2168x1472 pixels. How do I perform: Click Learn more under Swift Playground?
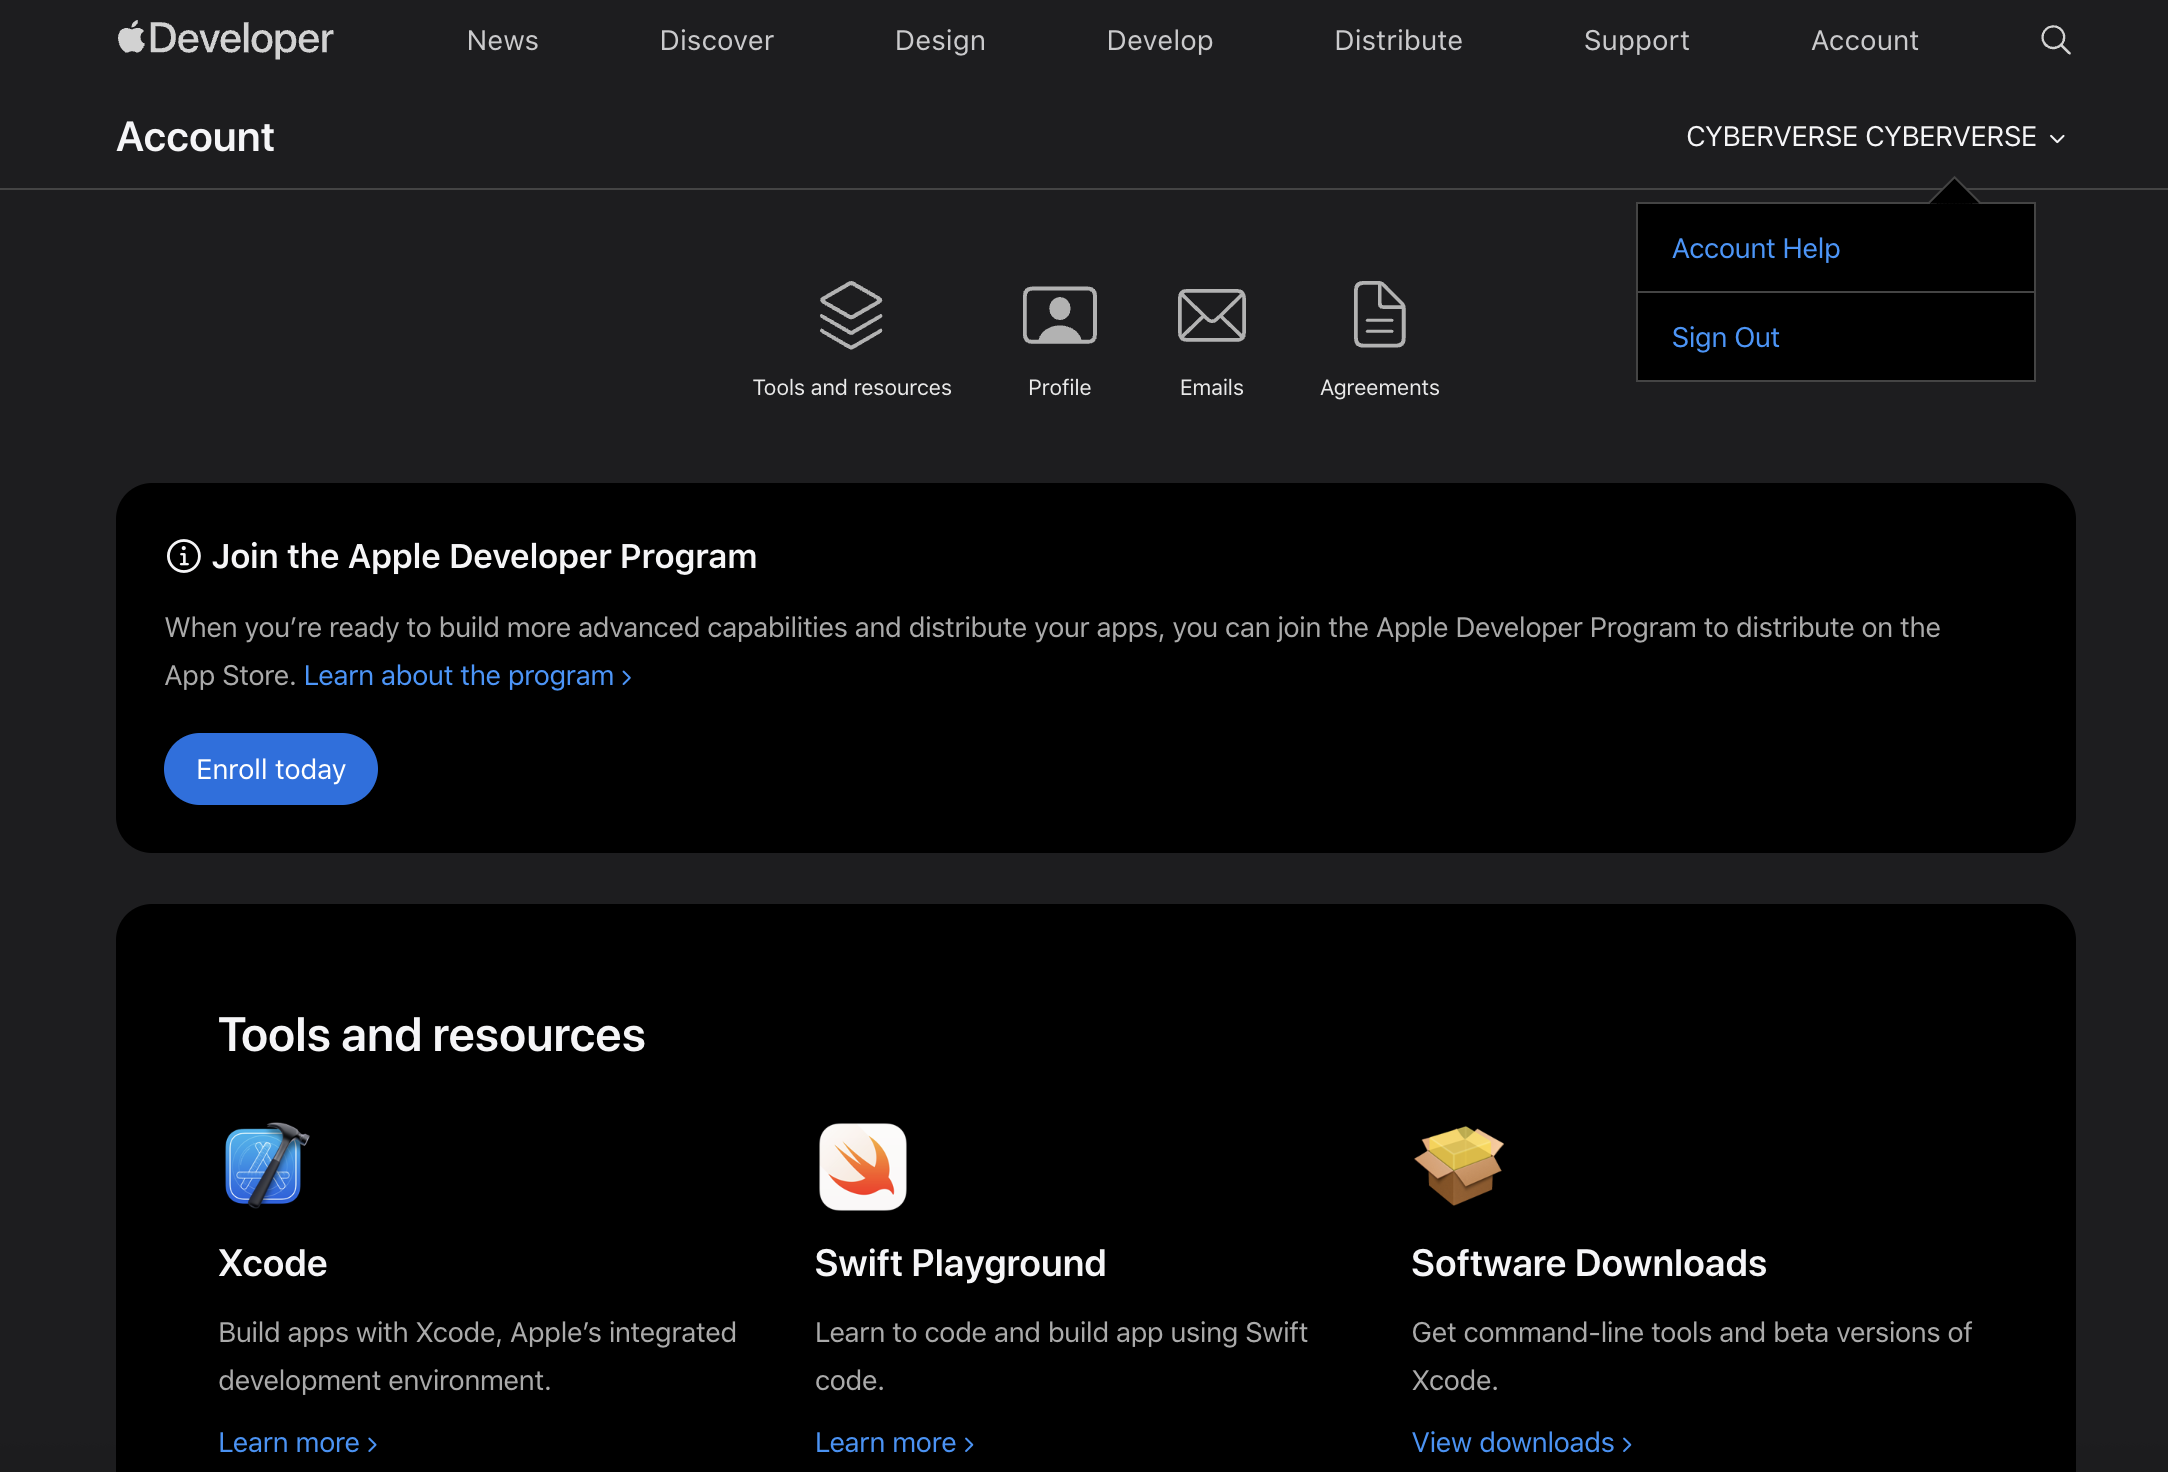894,1442
